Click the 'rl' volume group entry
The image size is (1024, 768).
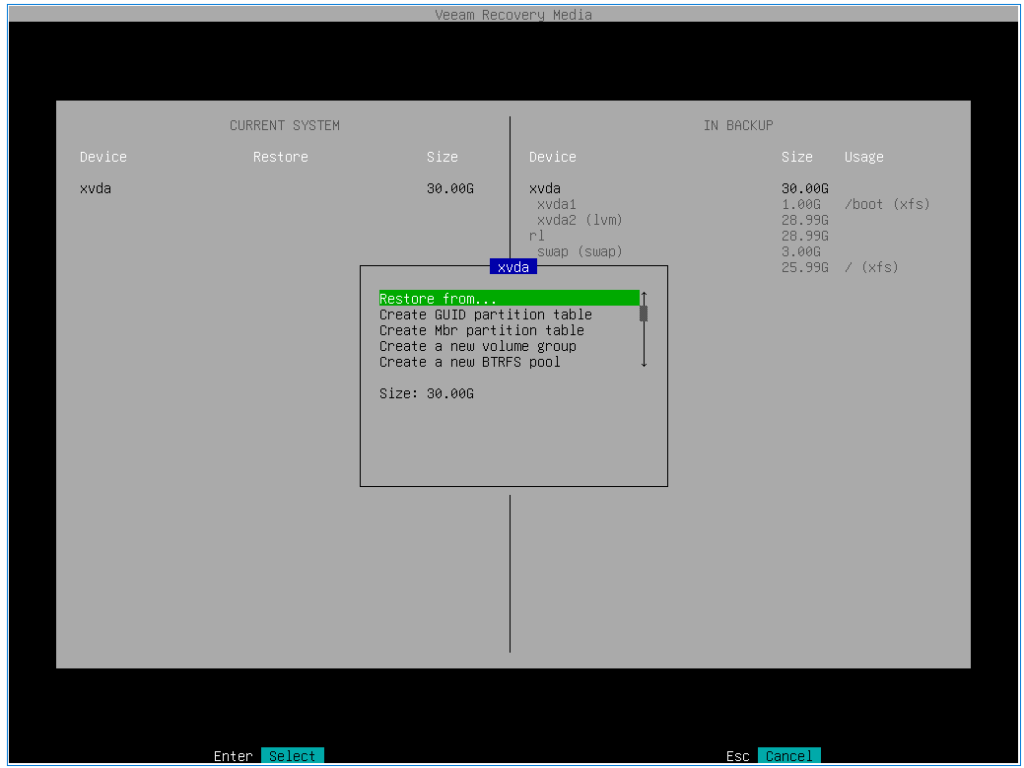pyautogui.click(x=537, y=236)
